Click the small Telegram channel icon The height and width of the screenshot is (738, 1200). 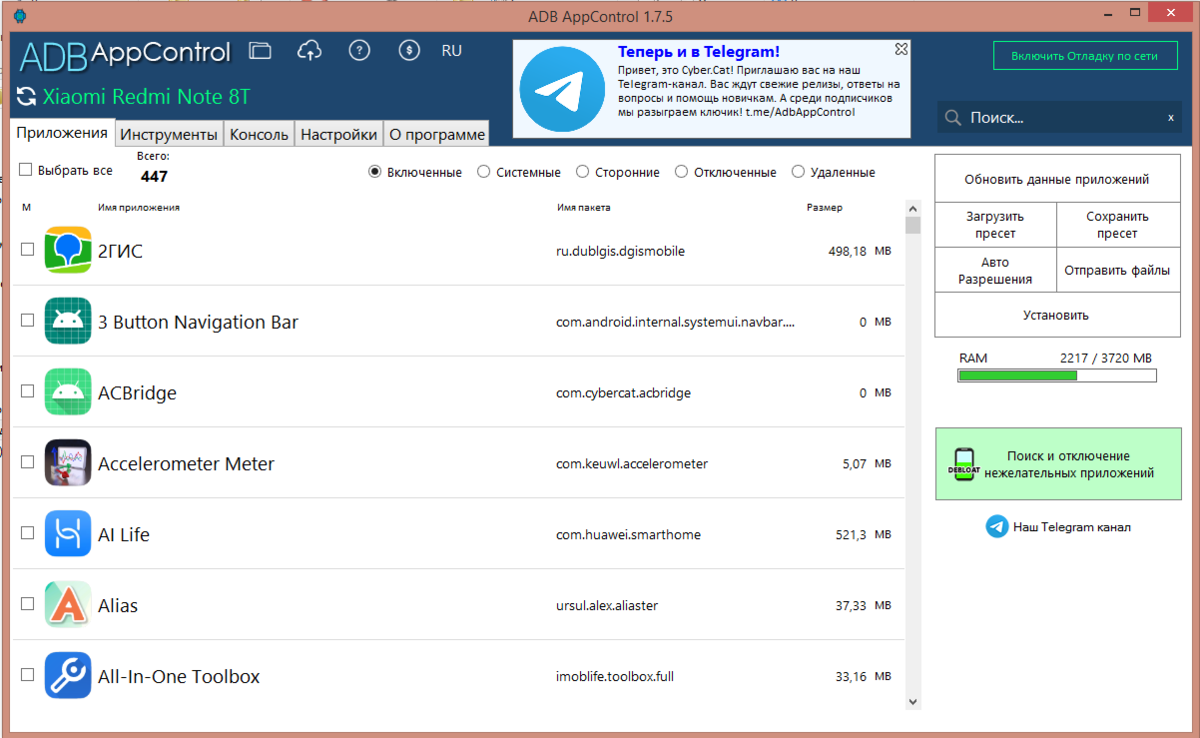(997, 526)
